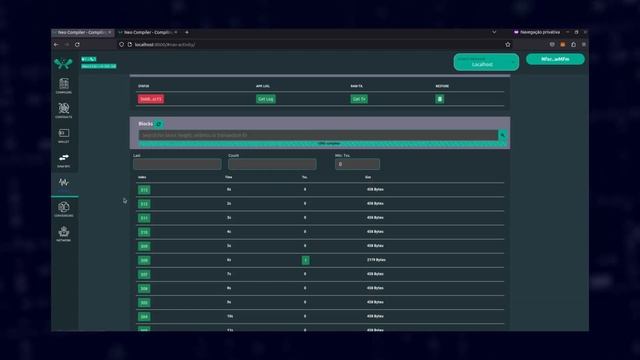Refresh the Blocks list with the refresh icon
Viewport: 640px width, 360px height.
point(159,124)
